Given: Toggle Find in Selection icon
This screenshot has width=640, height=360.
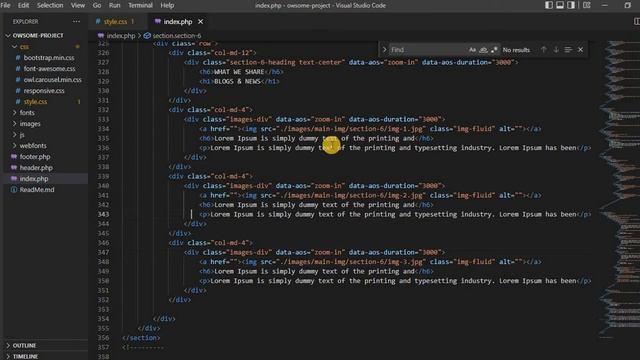Looking at the screenshot, I should coord(568,50).
